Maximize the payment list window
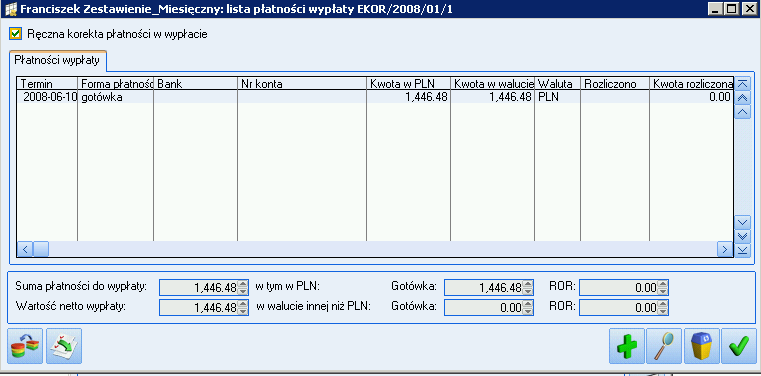 [x=732, y=9]
